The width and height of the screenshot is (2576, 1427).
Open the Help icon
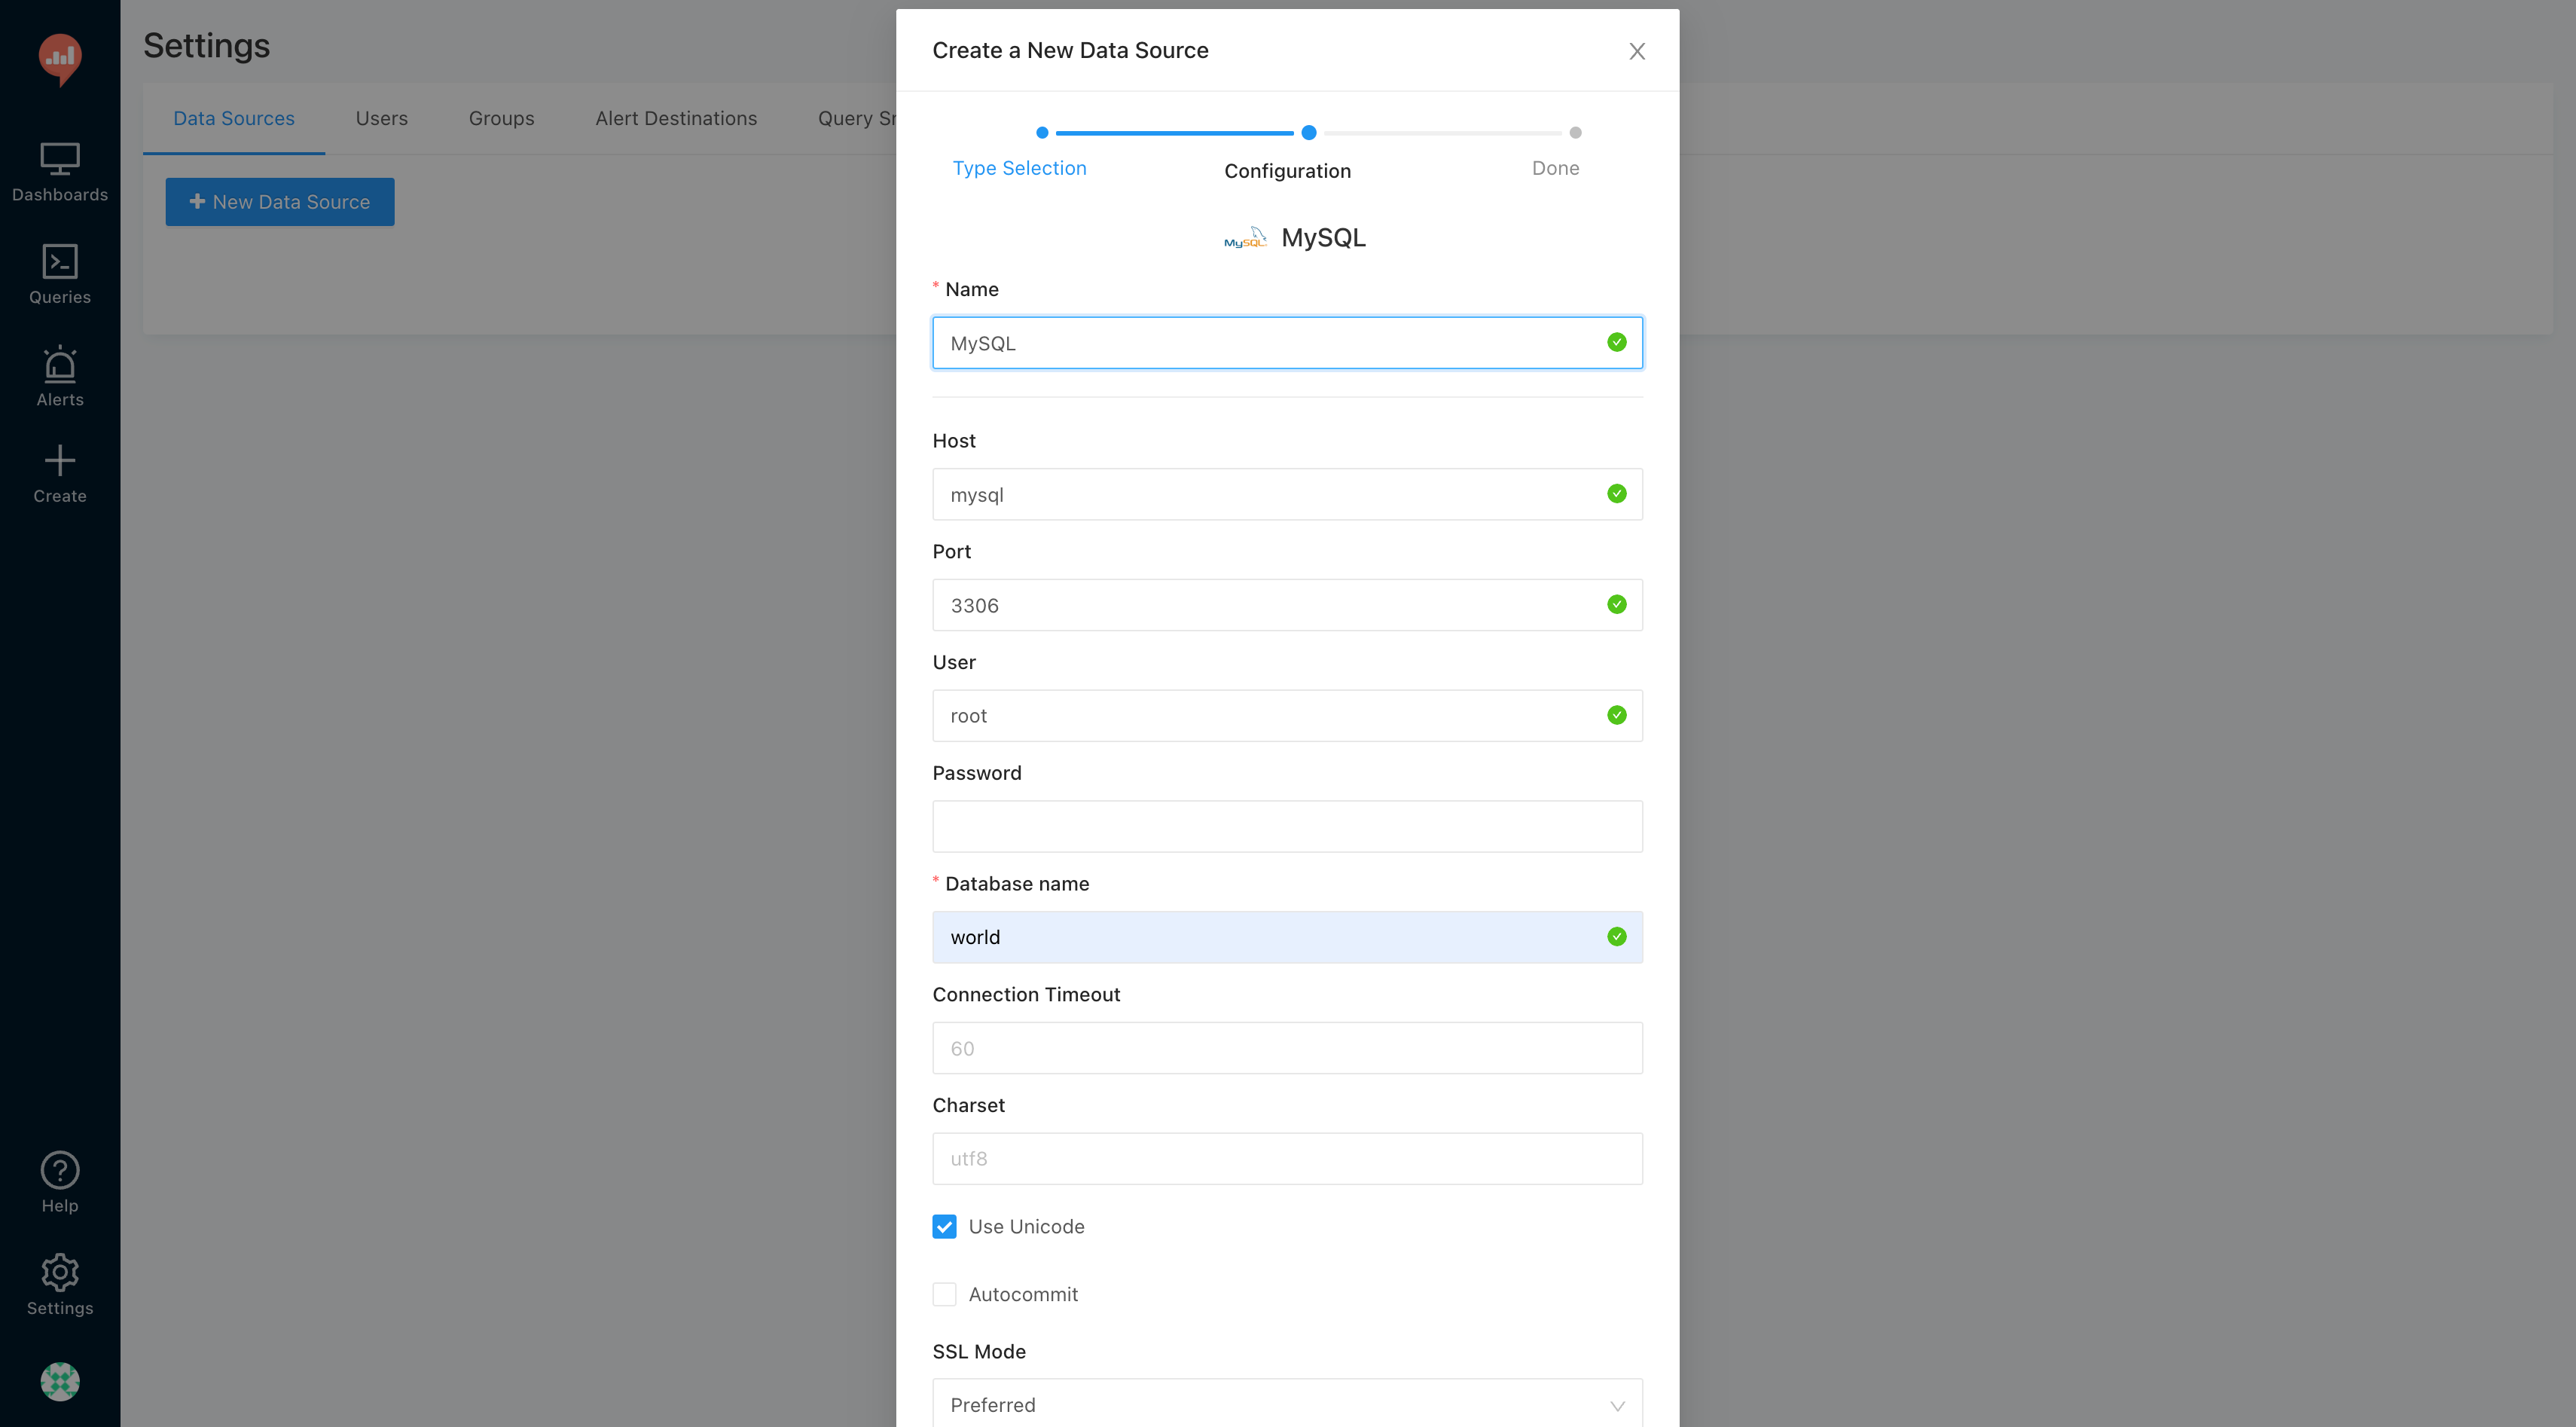60,1170
